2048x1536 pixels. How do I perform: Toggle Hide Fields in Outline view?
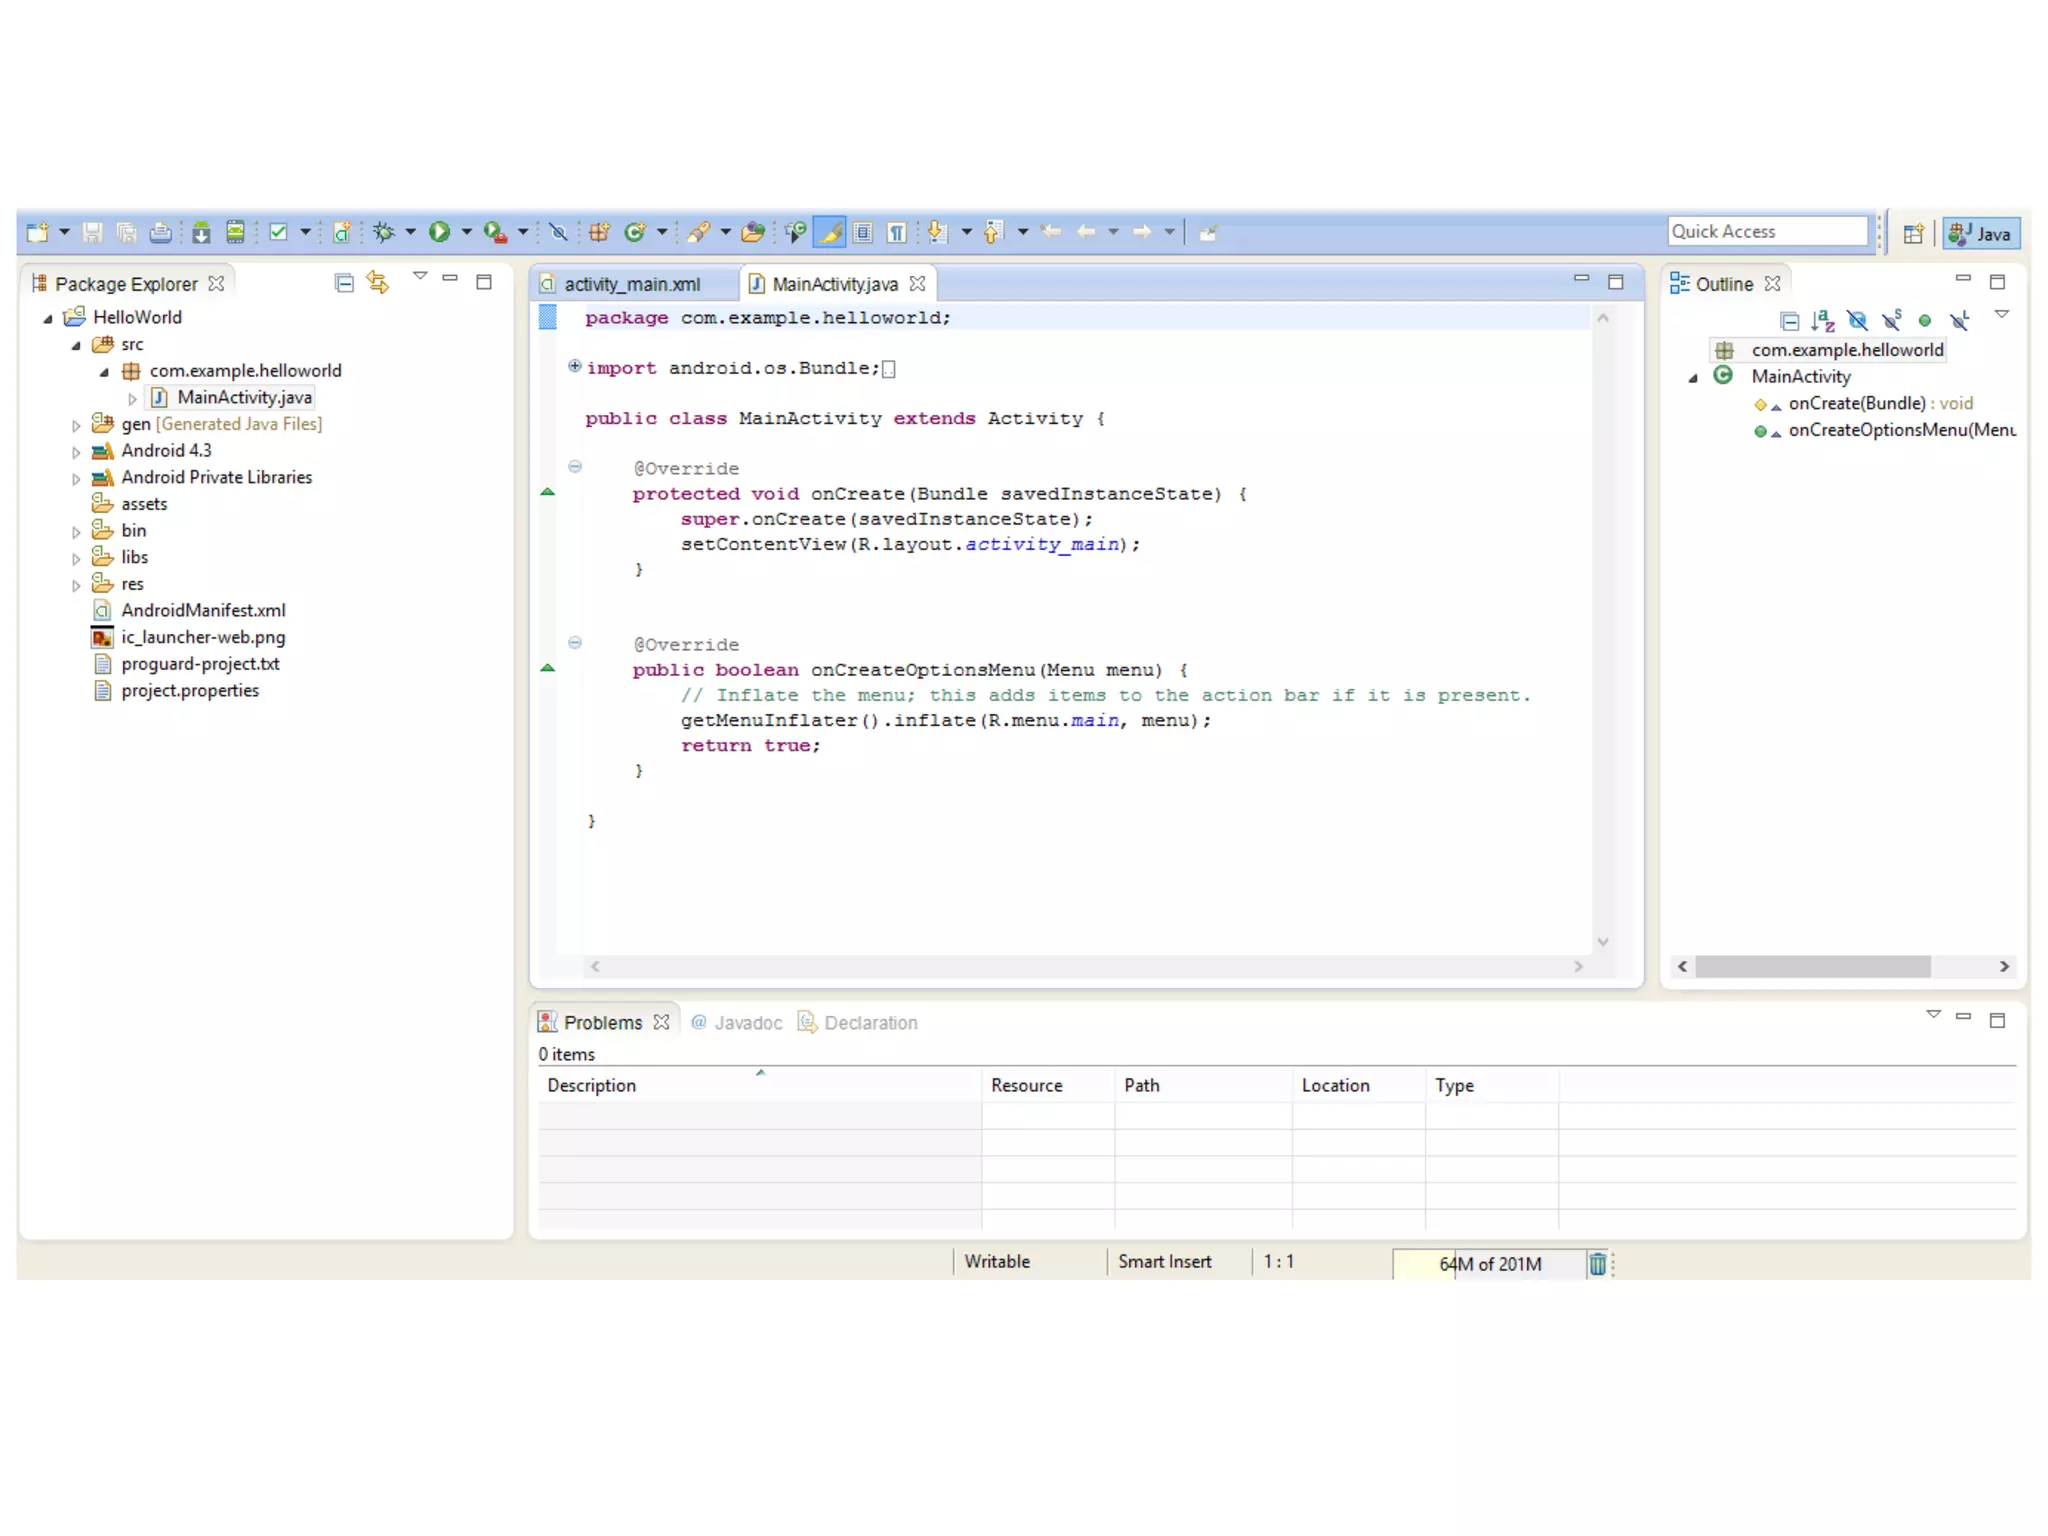[1857, 321]
